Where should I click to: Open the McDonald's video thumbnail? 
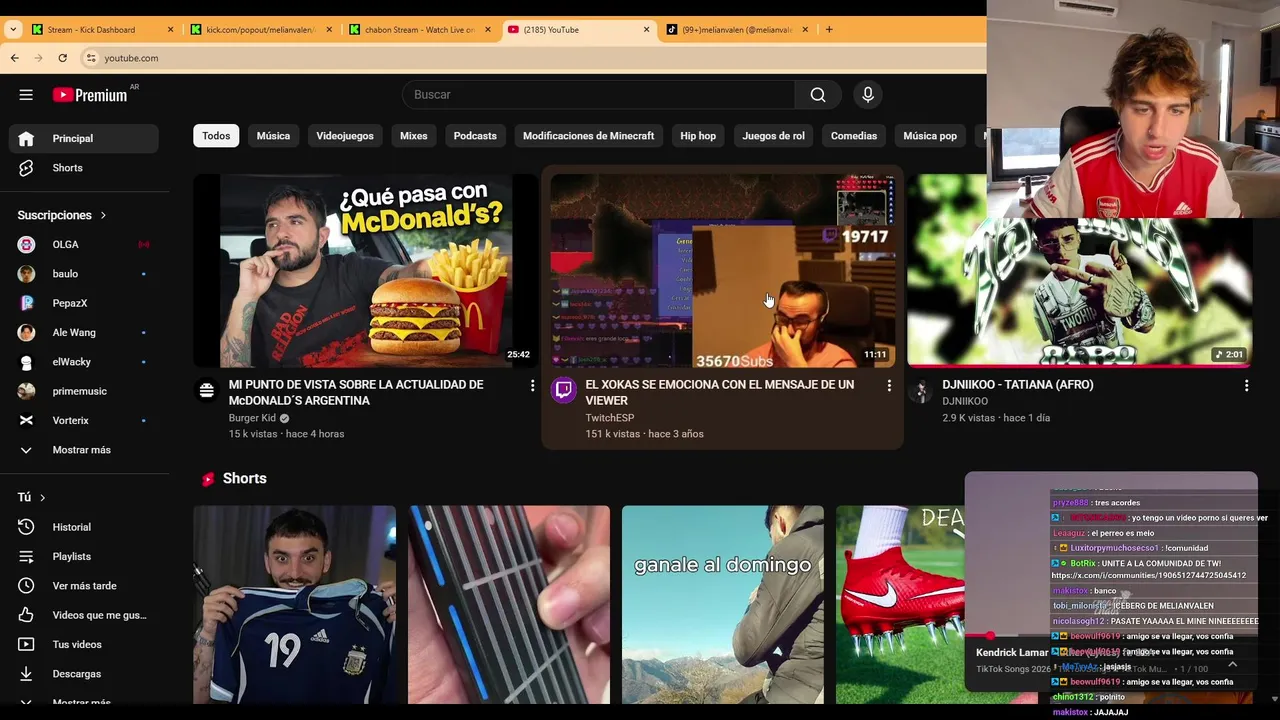366,271
